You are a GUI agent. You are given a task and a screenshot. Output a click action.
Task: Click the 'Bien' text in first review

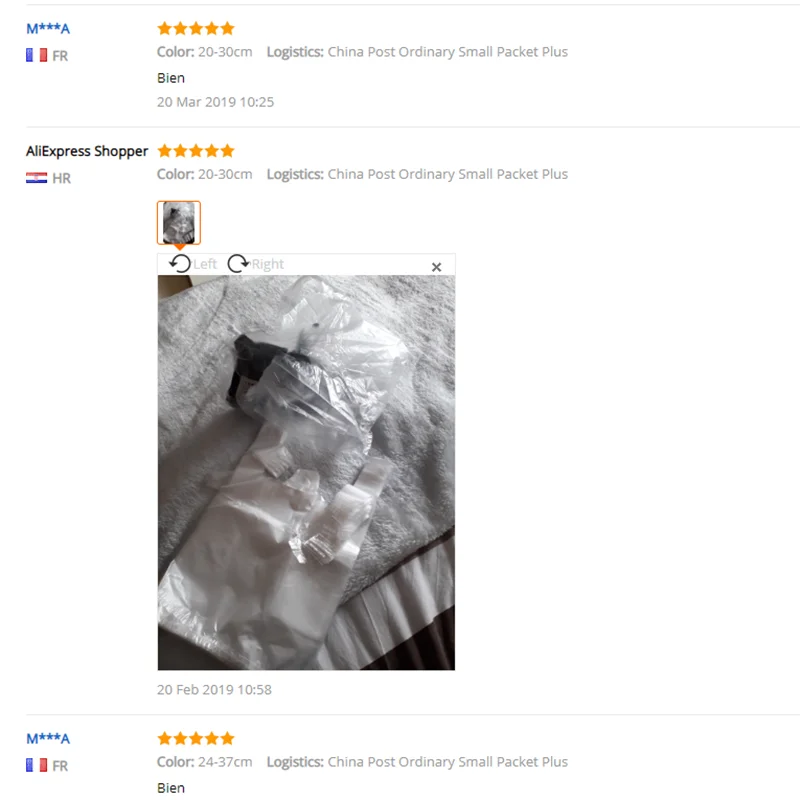(x=171, y=78)
